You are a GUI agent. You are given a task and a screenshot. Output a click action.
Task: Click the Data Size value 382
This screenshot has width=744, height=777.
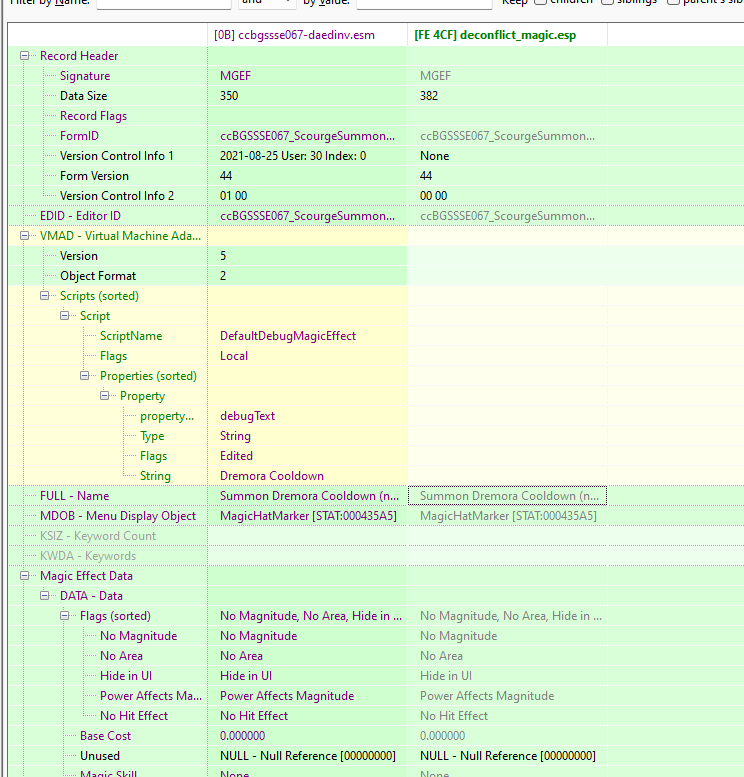tap(429, 96)
